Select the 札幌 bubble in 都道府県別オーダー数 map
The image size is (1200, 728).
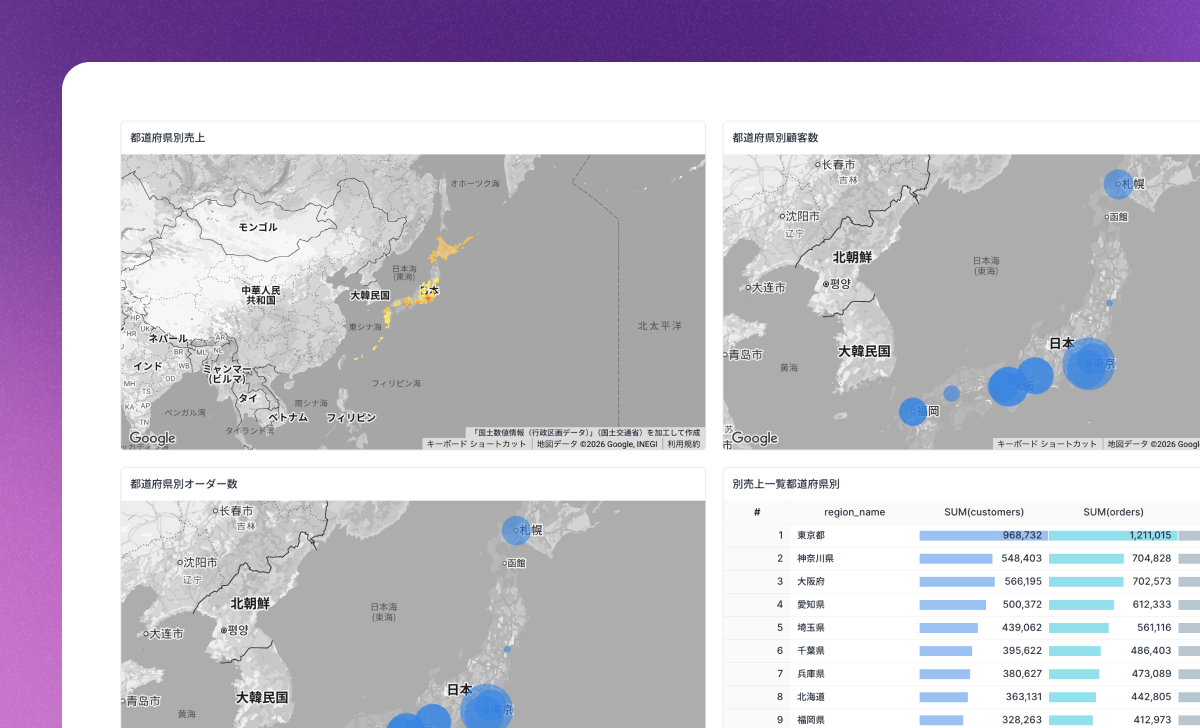point(516,530)
